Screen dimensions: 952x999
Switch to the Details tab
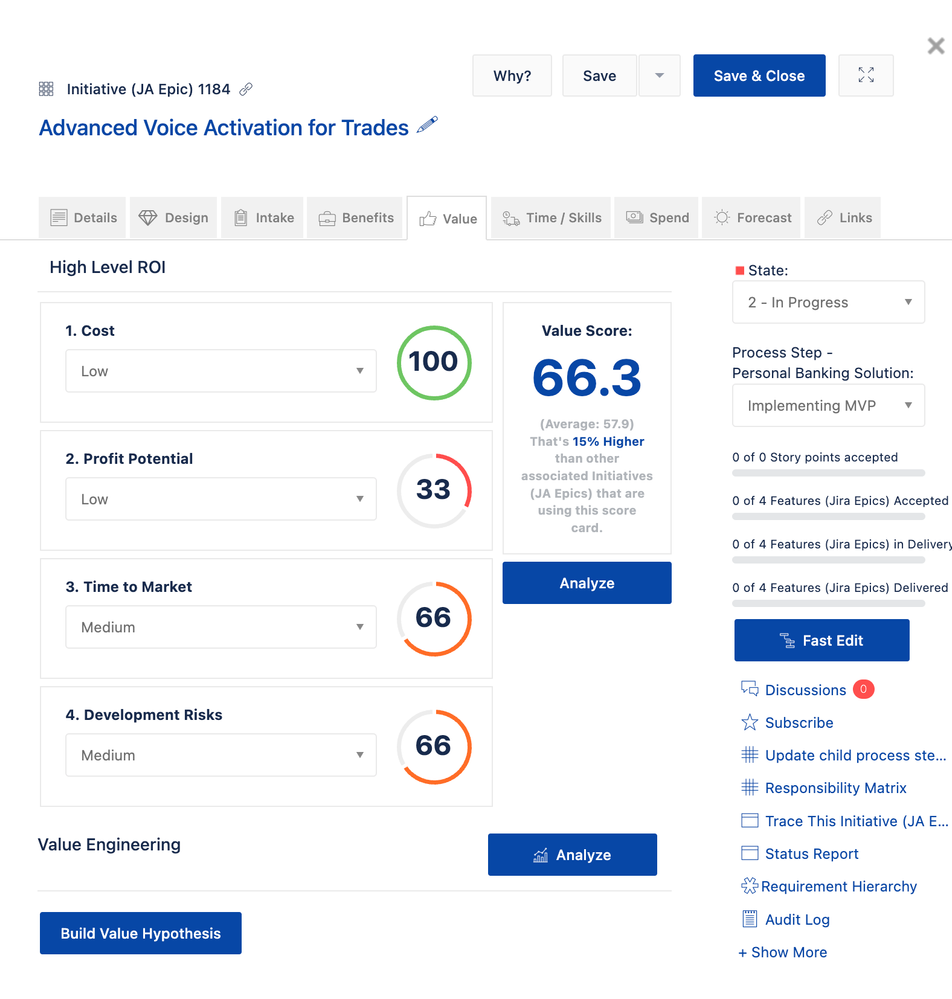(83, 218)
